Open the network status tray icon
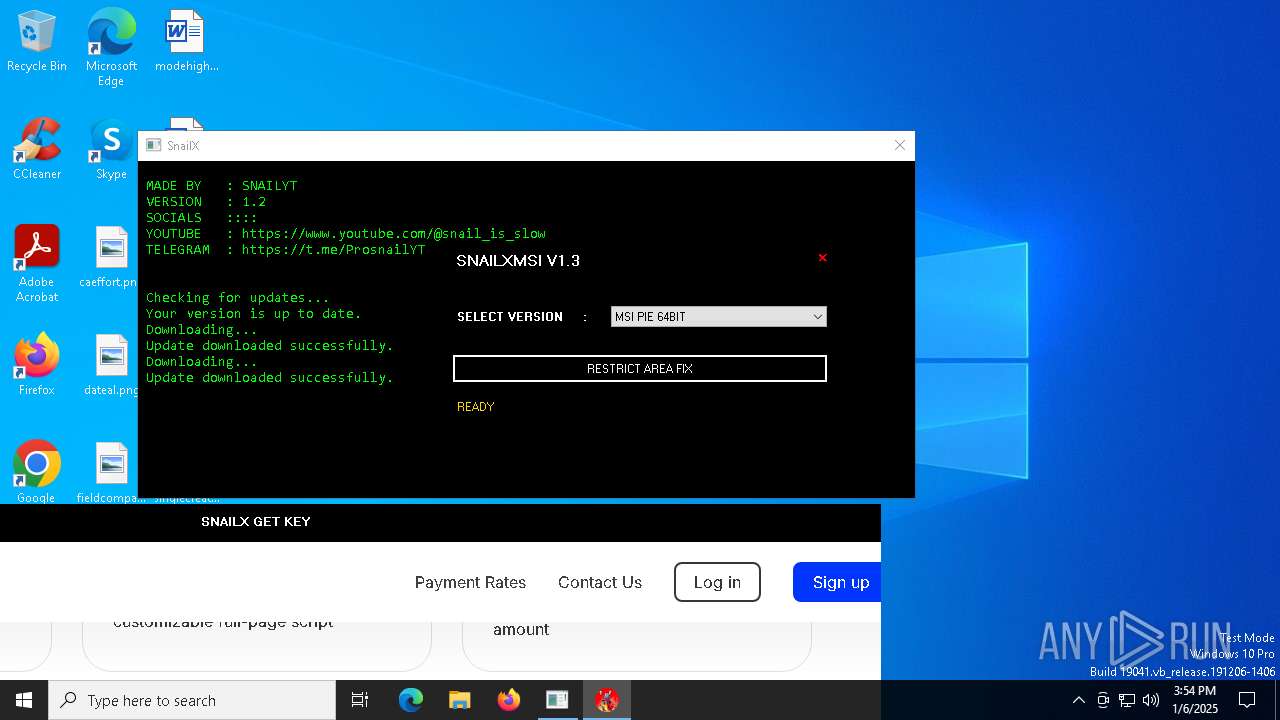 pos(1127,700)
